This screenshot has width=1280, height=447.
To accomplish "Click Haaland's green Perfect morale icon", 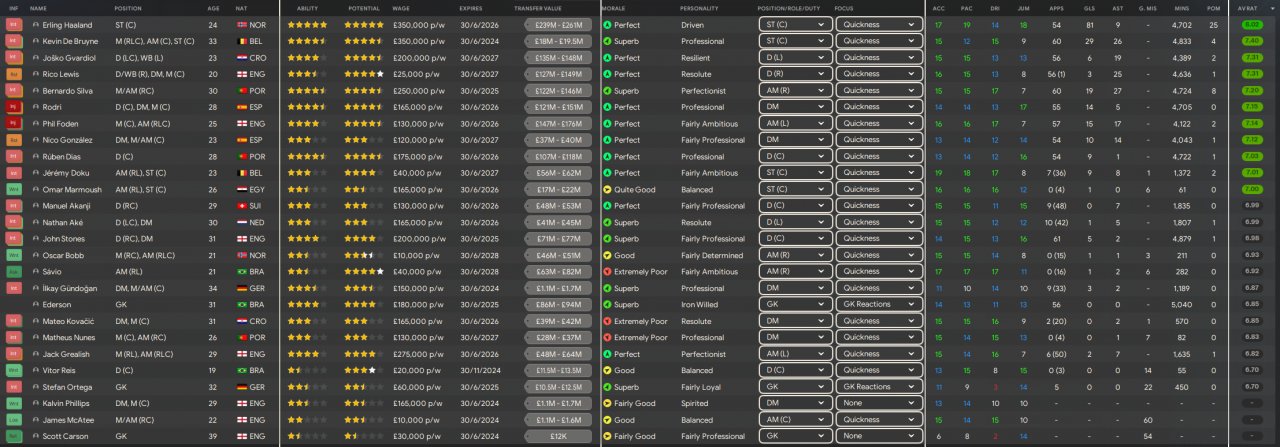I will (x=607, y=24).
